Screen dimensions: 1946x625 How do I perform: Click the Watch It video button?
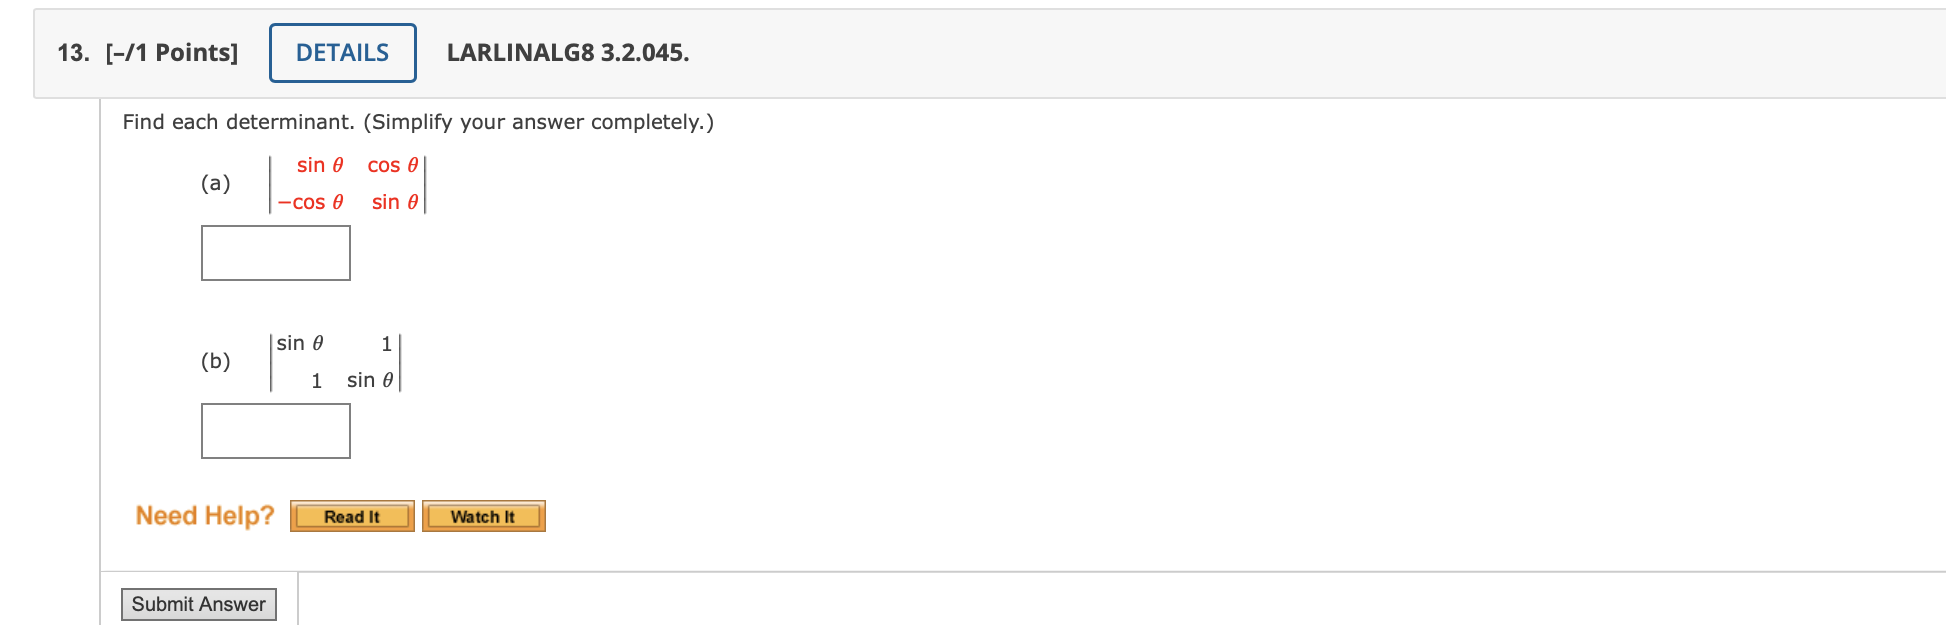coord(483,516)
